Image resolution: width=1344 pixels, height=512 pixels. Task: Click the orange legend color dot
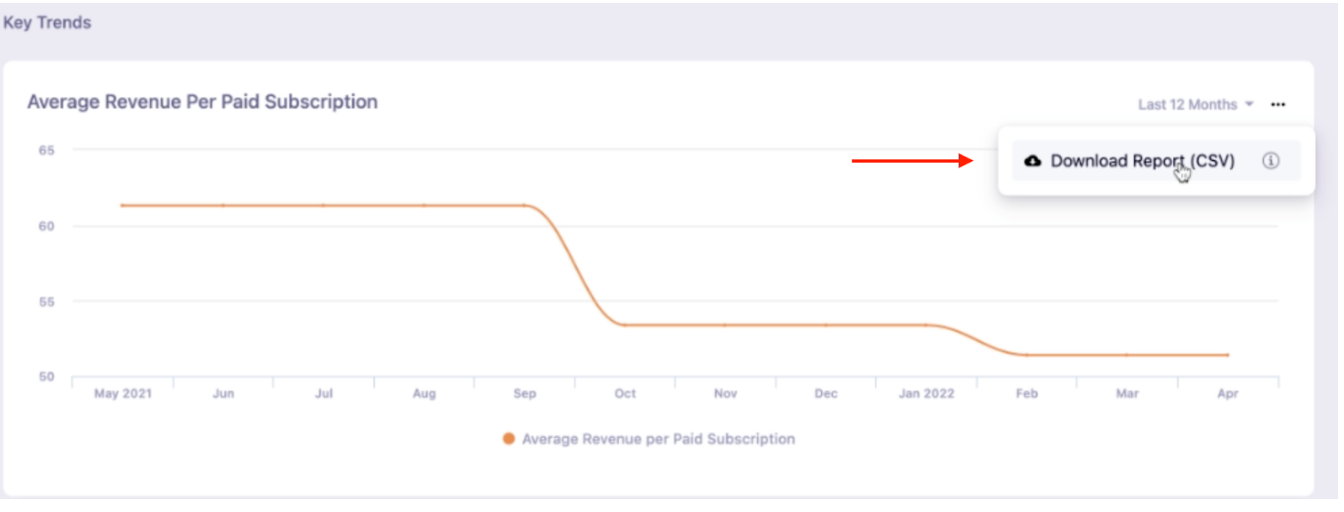click(x=509, y=439)
